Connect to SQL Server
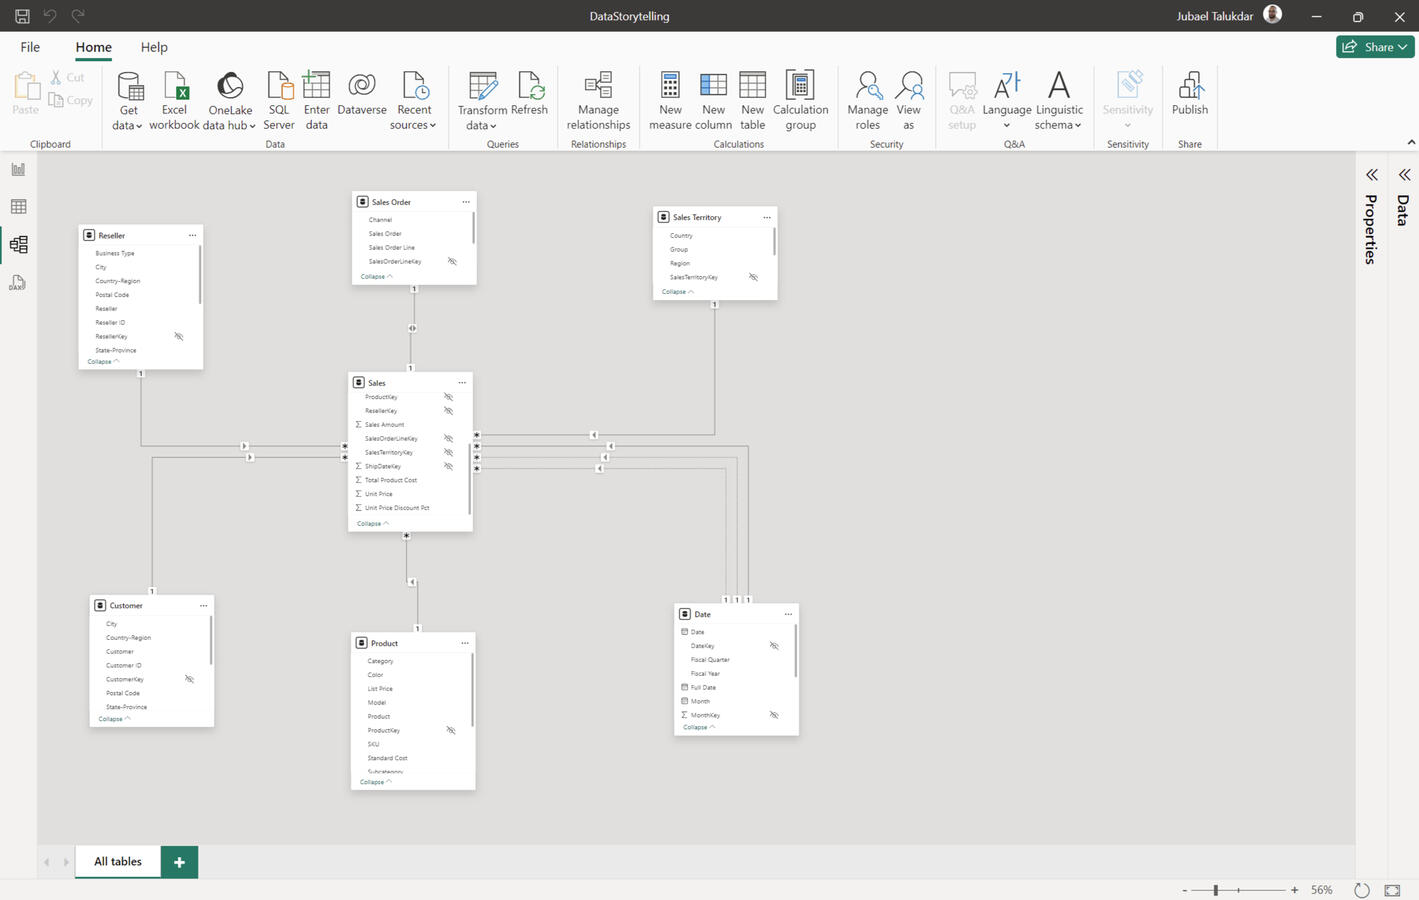The image size is (1419, 900). click(278, 101)
